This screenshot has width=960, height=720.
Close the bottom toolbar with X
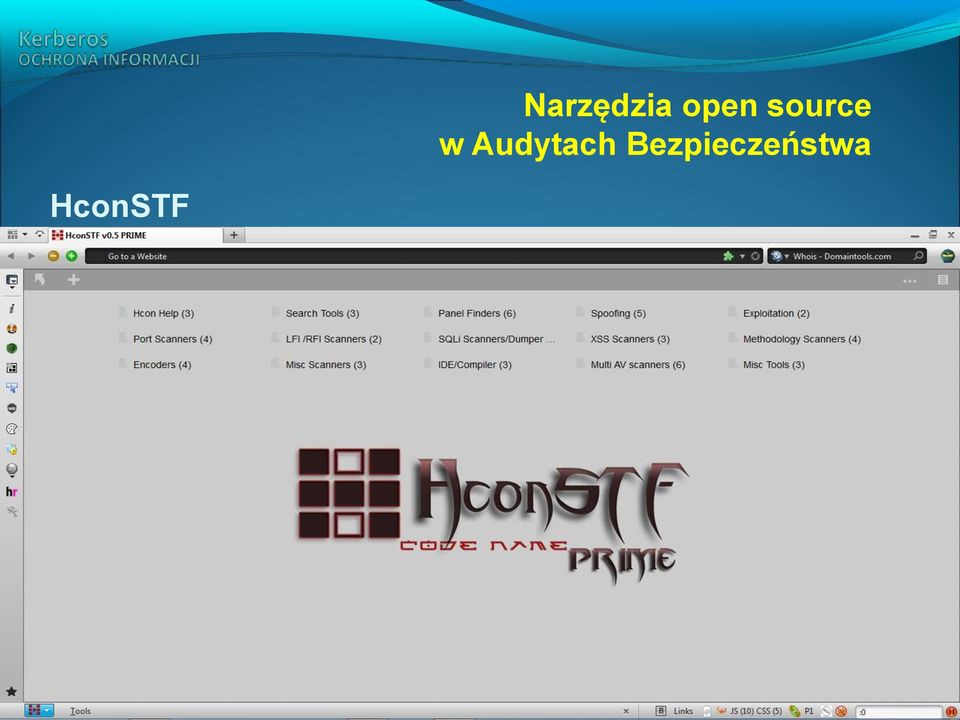(x=626, y=711)
